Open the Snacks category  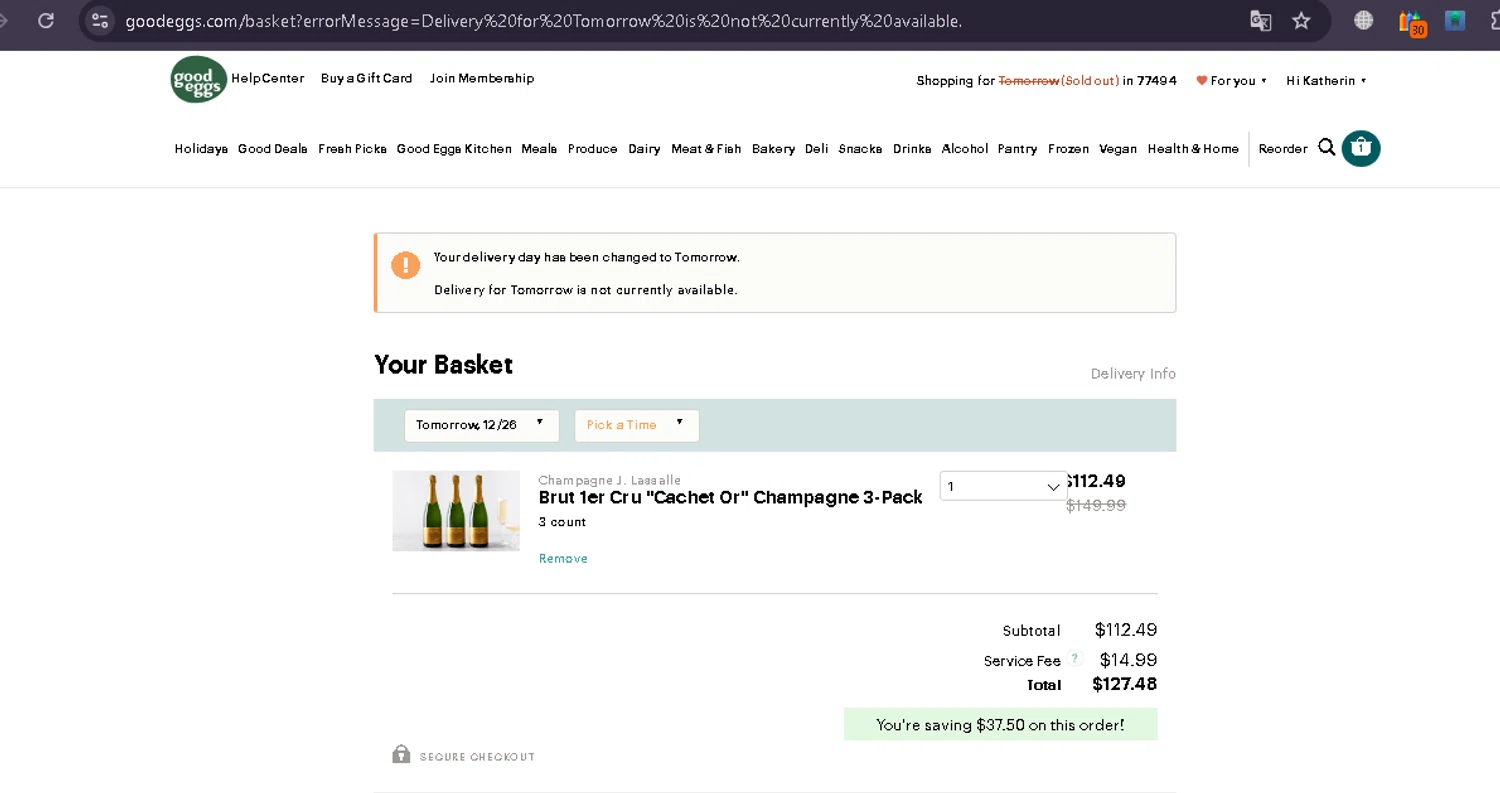tap(860, 149)
